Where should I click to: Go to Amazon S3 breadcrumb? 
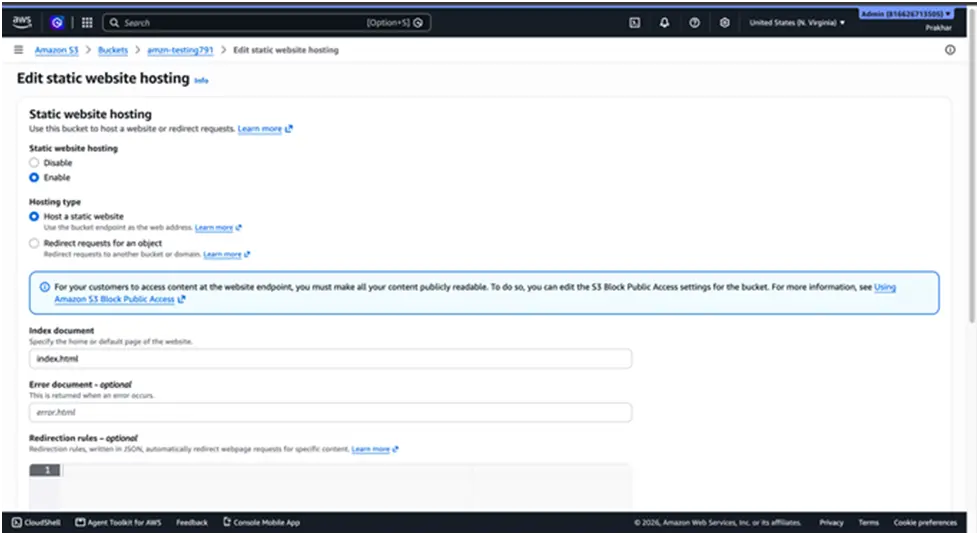click(x=56, y=50)
